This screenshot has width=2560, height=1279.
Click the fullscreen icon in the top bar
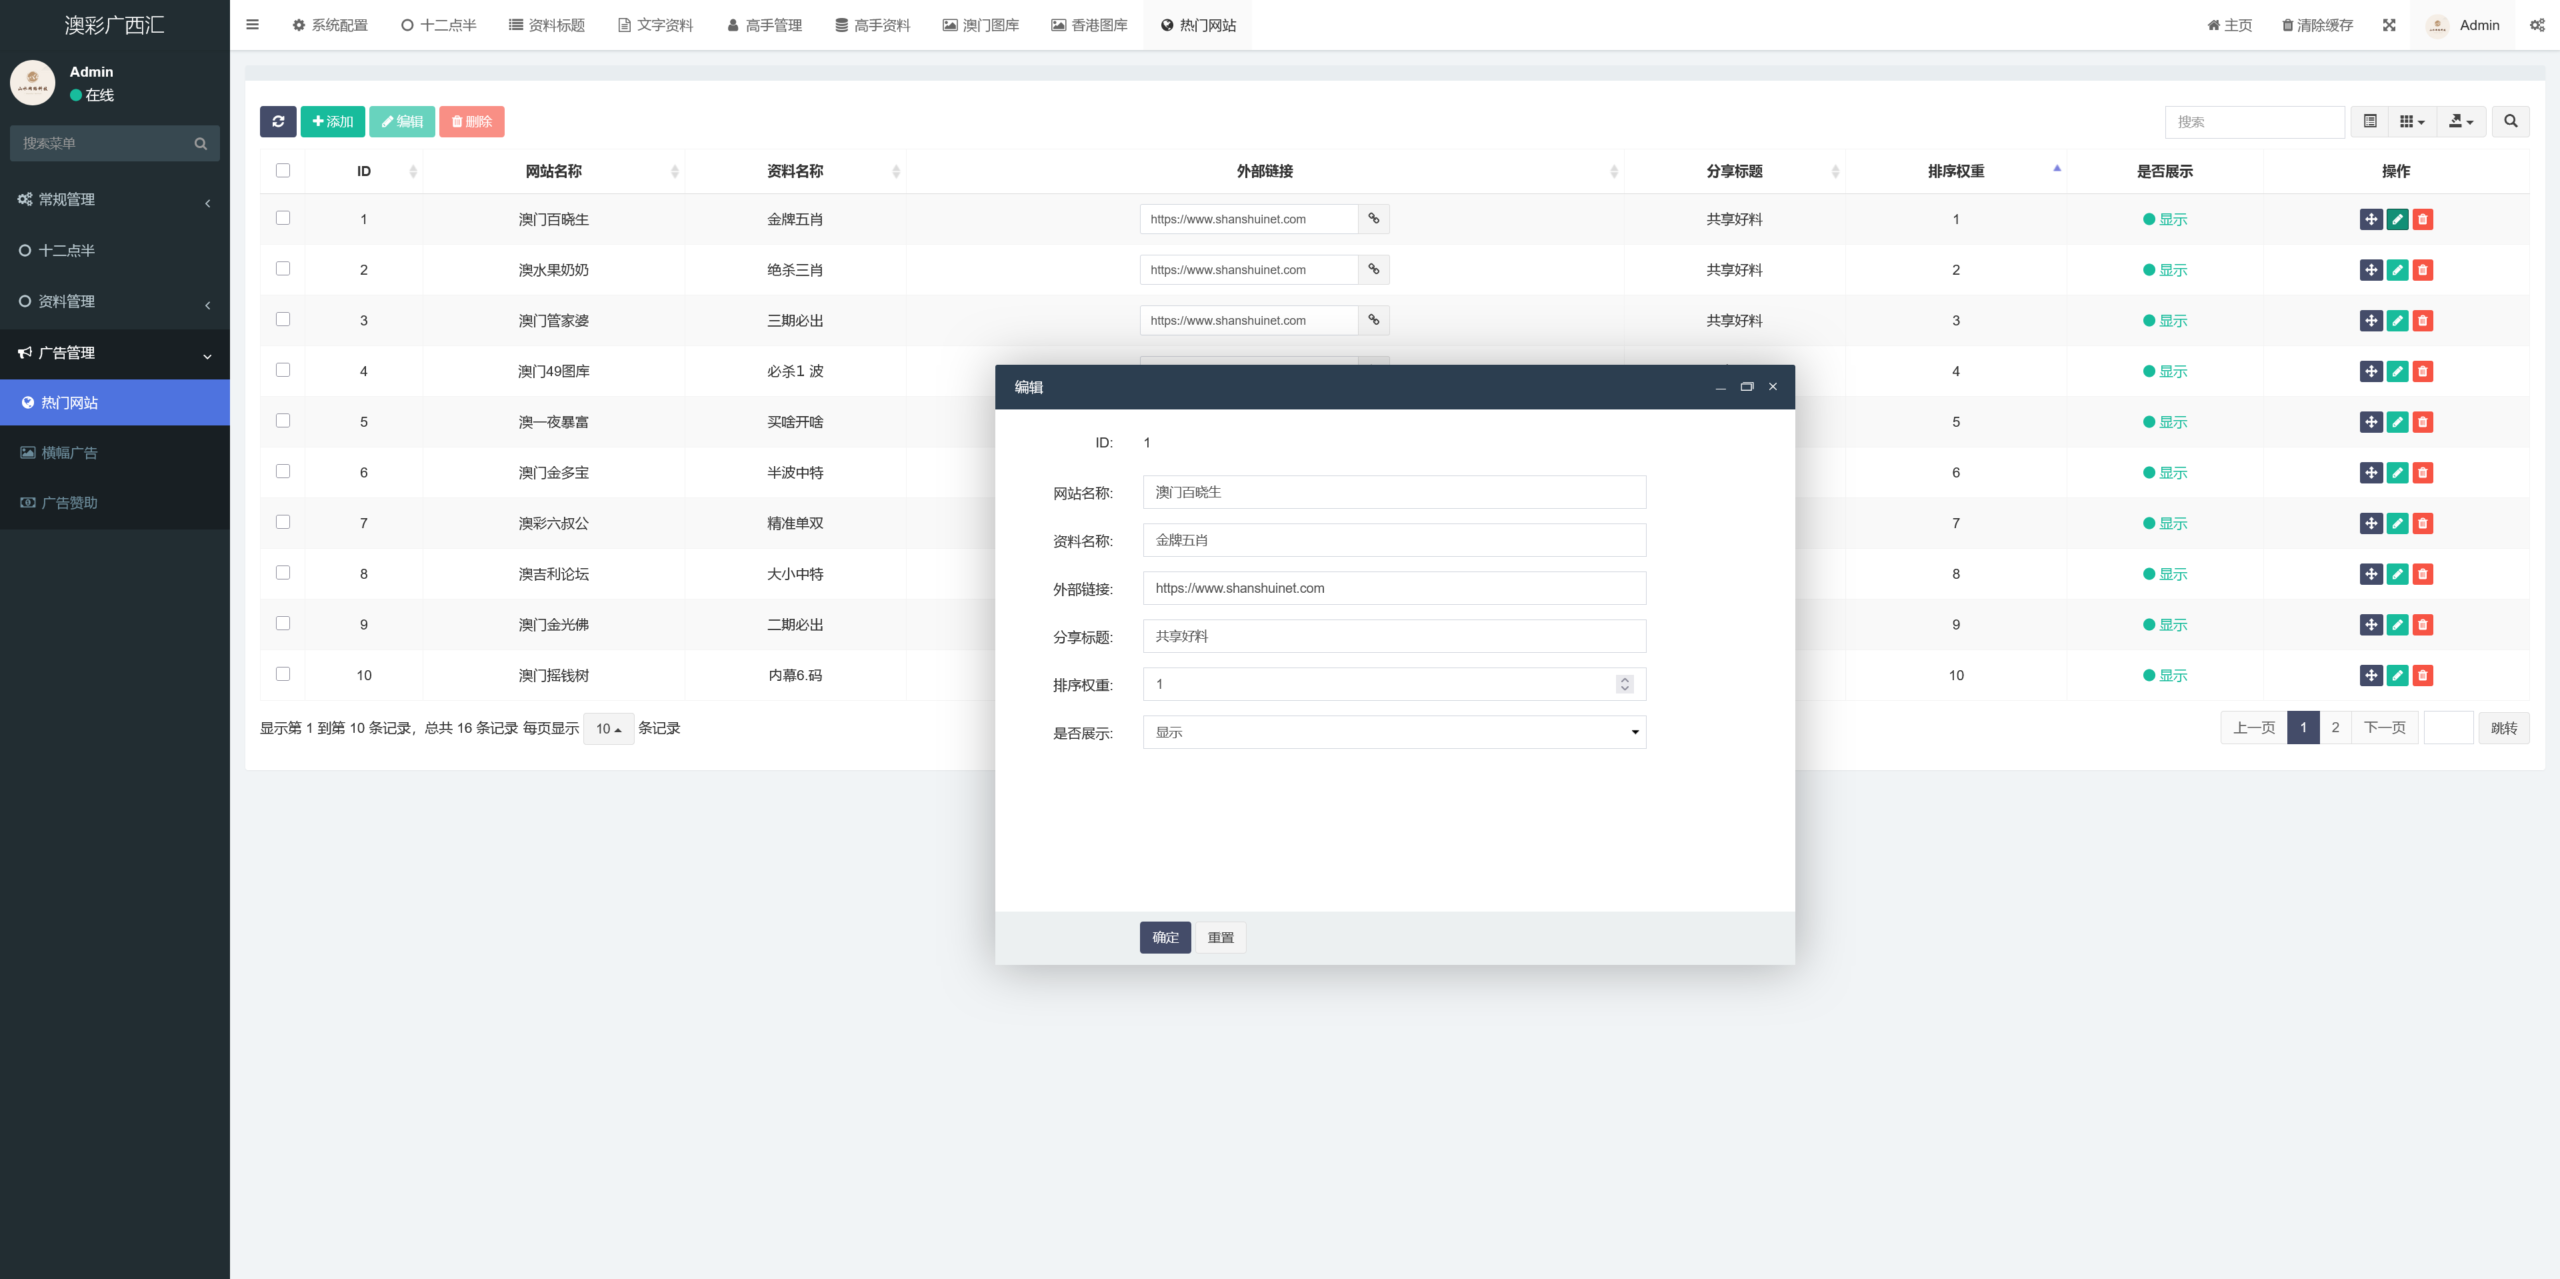(x=2389, y=25)
